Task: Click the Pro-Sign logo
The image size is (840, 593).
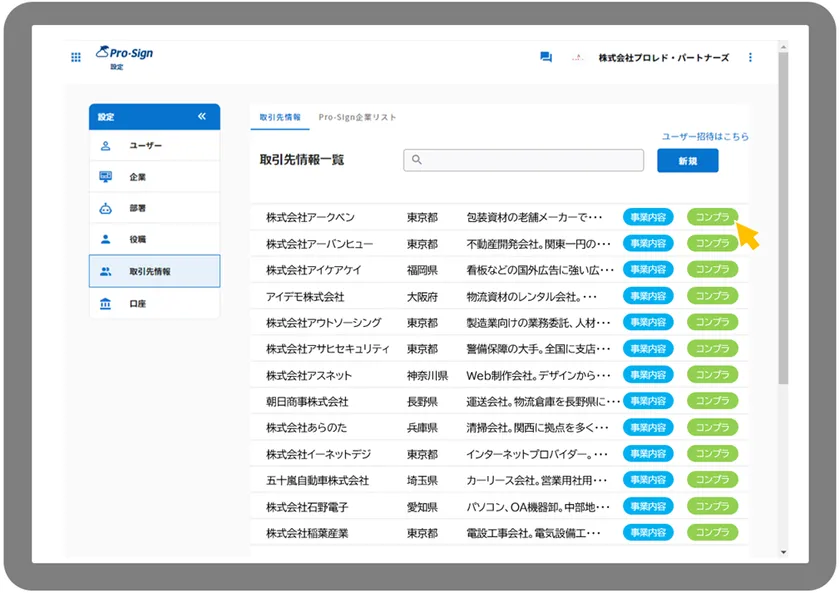Action: click(124, 53)
